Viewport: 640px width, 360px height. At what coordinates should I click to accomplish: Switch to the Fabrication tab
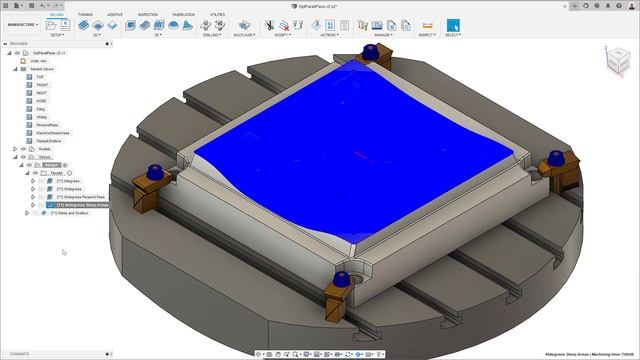[x=183, y=15]
